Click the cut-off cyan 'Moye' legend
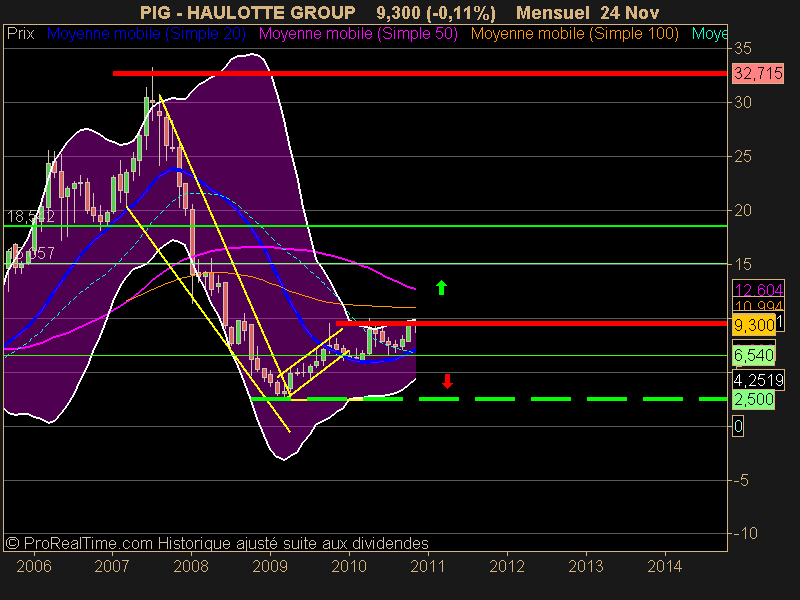Viewport: 800px width, 600px height. pos(709,34)
